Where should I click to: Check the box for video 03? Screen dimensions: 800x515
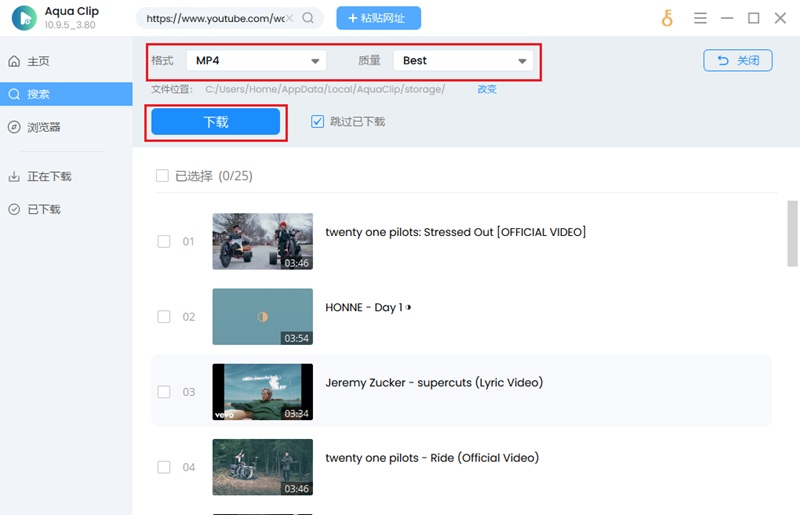tap(164, 392)
